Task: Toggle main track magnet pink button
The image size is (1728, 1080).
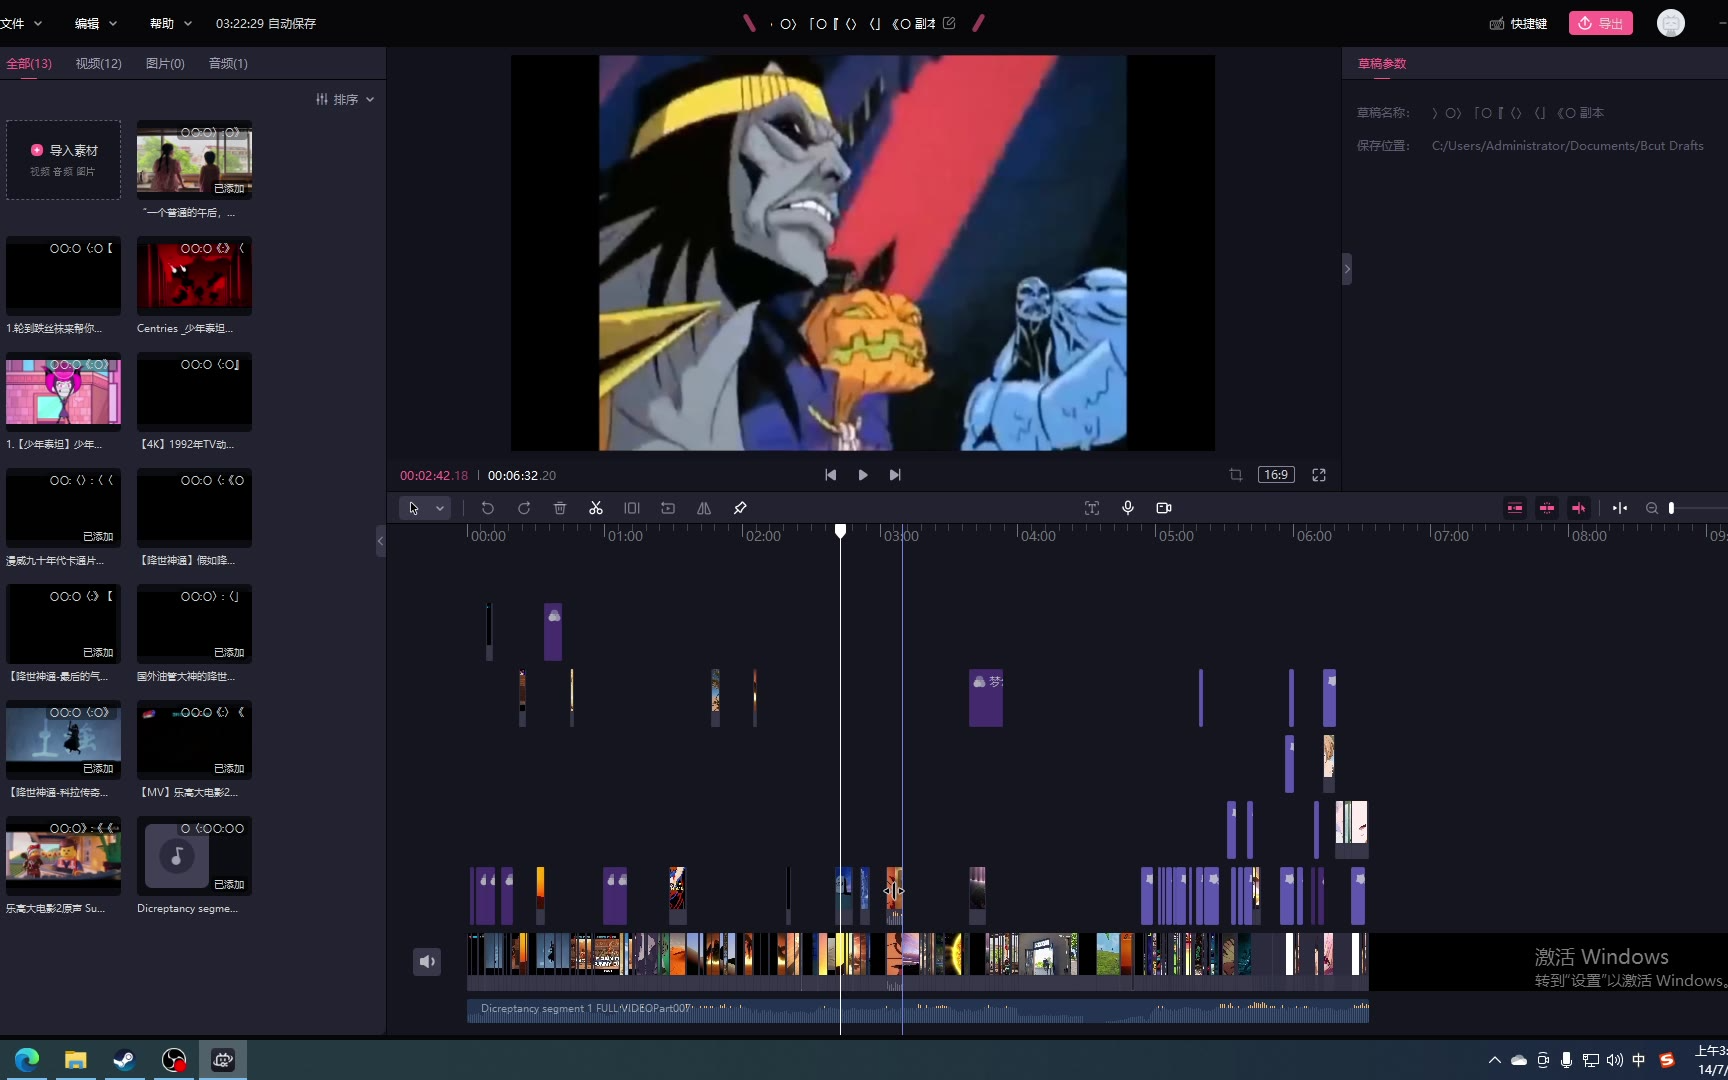Action: coord(1515,508)
